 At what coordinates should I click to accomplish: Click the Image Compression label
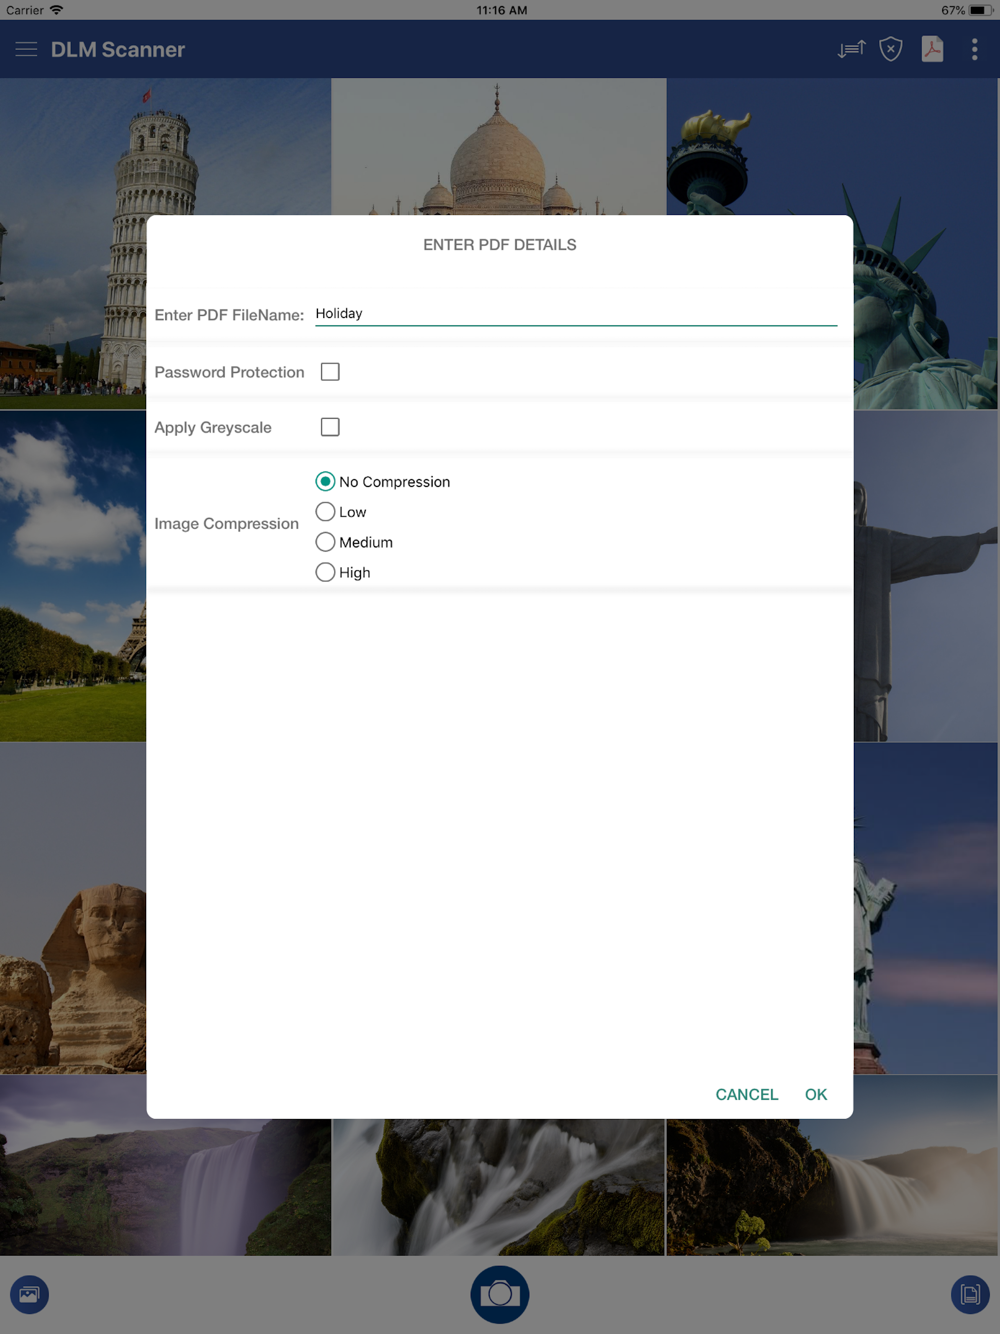(227, 524)
